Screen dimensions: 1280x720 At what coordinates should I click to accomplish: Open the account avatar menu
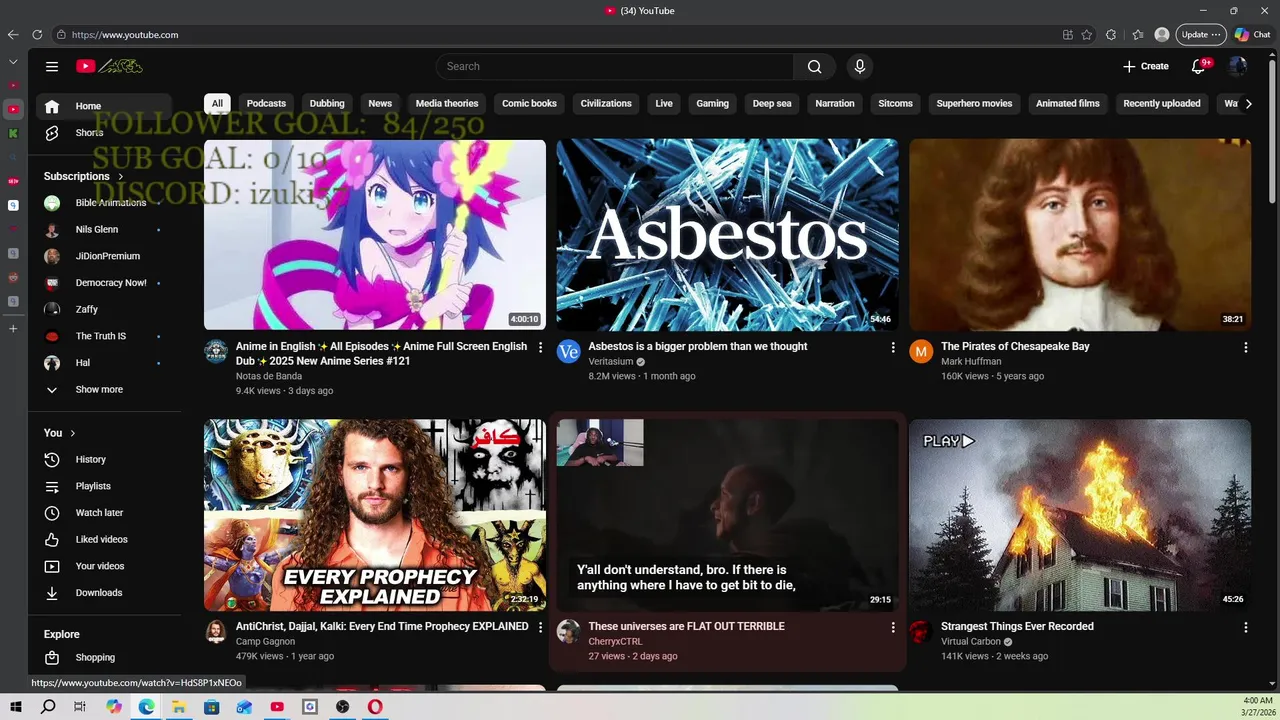tap(1238, 67)
